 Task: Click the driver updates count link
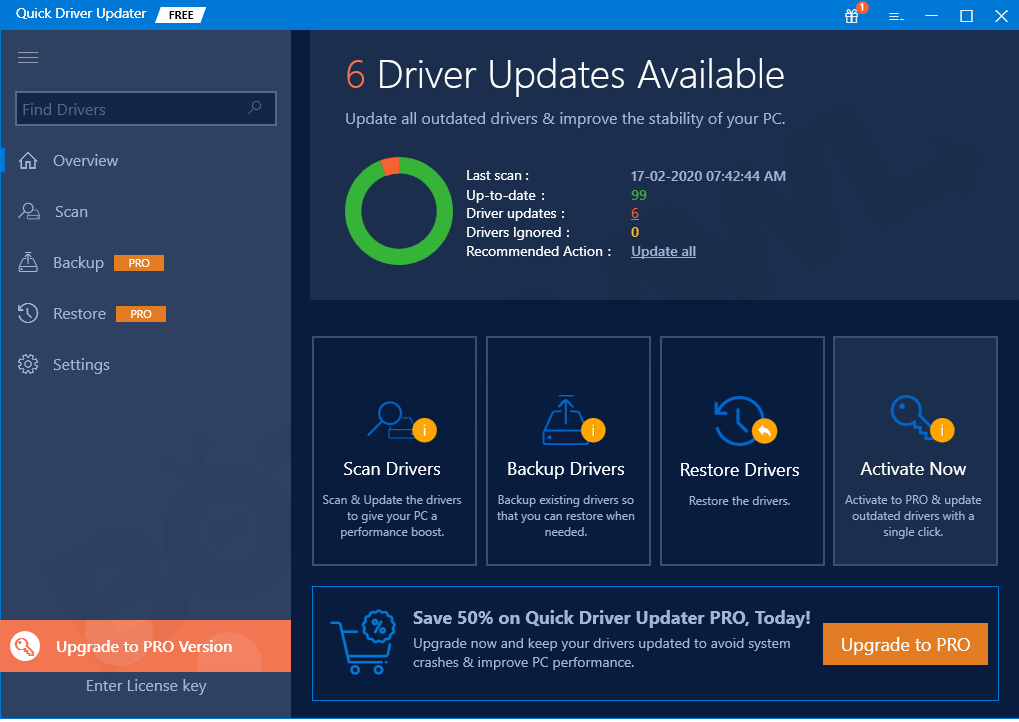[x=635, y=214]
